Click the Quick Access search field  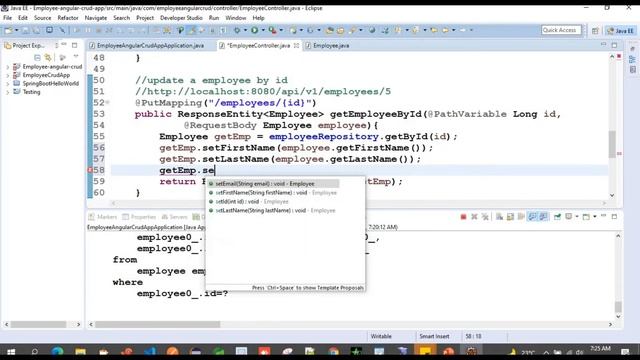coord(561,30)
